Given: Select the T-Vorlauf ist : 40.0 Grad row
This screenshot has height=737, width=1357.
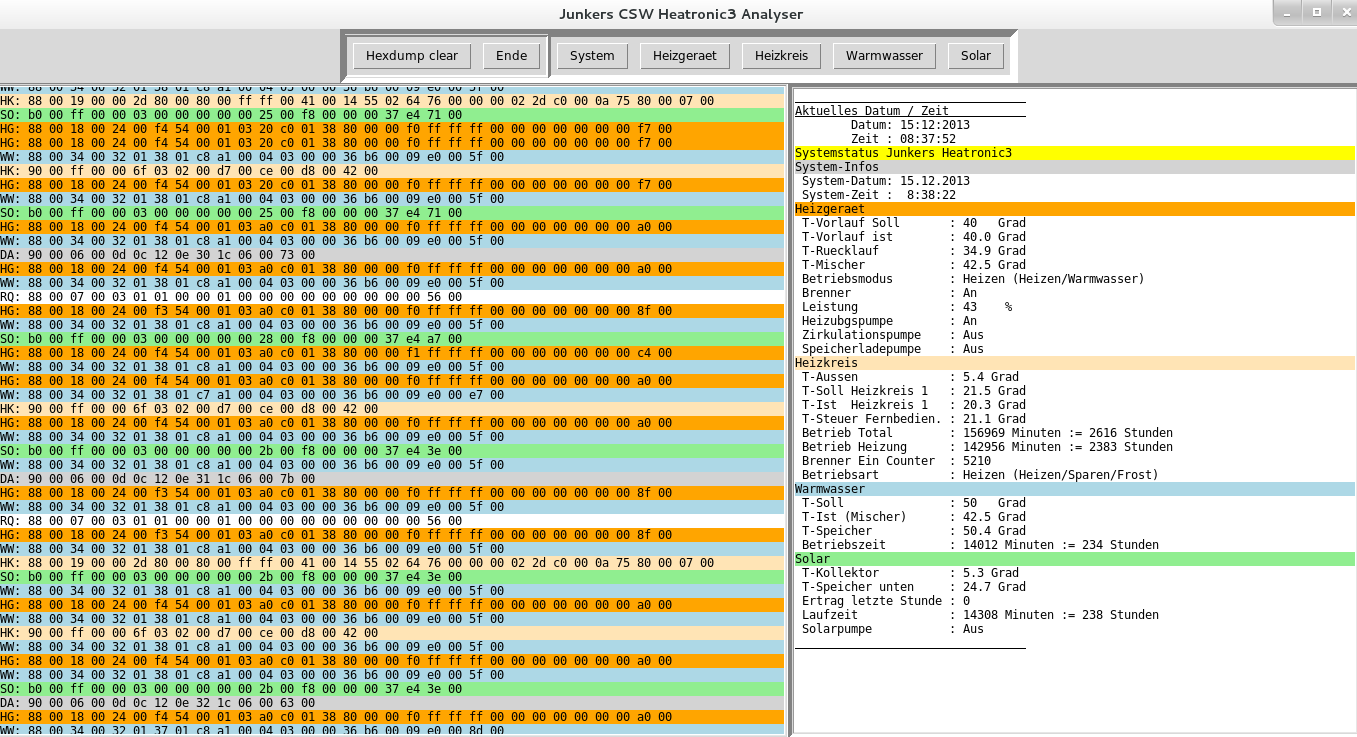Looking at the screenshot, I should [x=914, y=237].
